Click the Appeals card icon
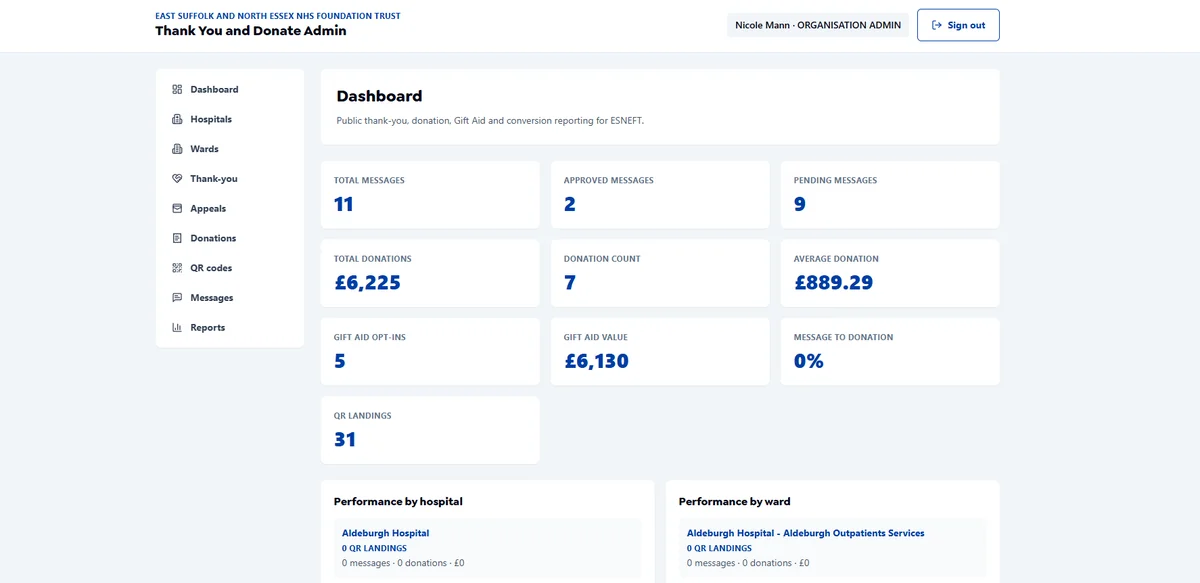This screenshot has height=583, width=1200. pos(177,209)
